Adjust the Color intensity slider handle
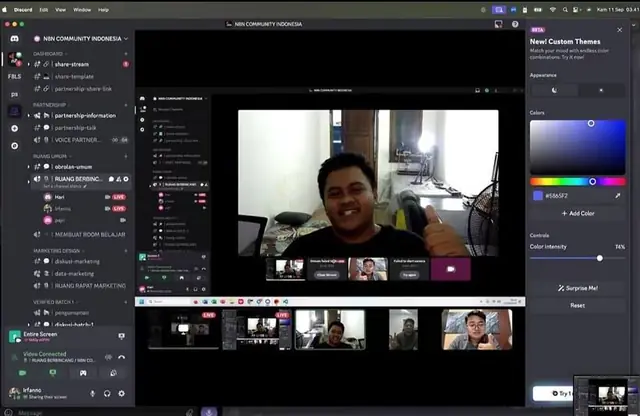Viewport: 640px width, 416px height. click(600, 258)
